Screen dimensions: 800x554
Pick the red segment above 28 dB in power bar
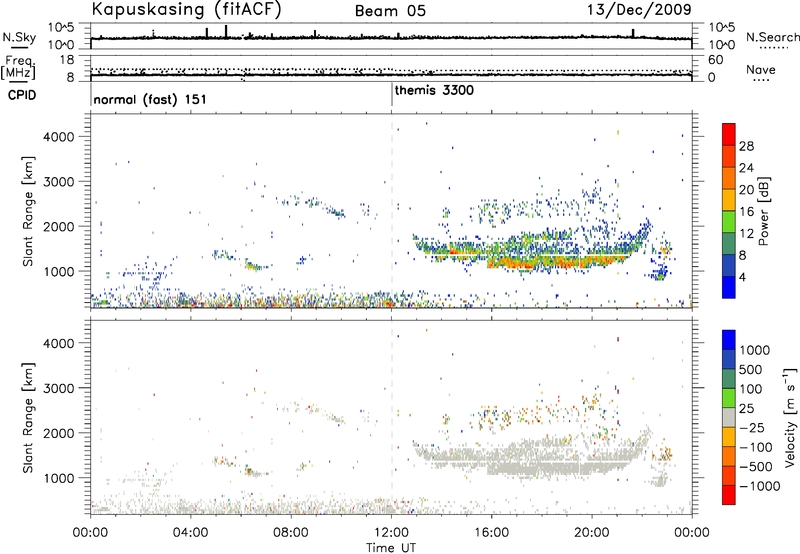point(729,134)
